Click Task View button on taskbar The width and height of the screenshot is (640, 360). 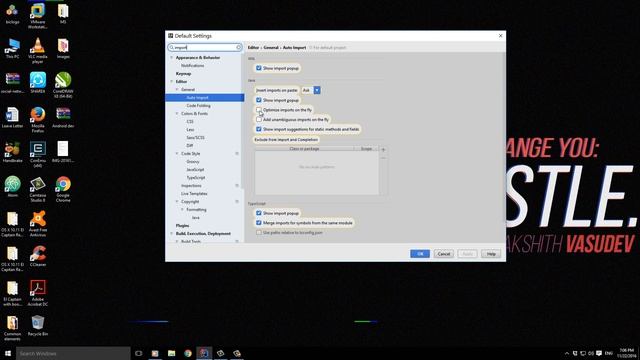pyautogui.click(x=138, y=353)
